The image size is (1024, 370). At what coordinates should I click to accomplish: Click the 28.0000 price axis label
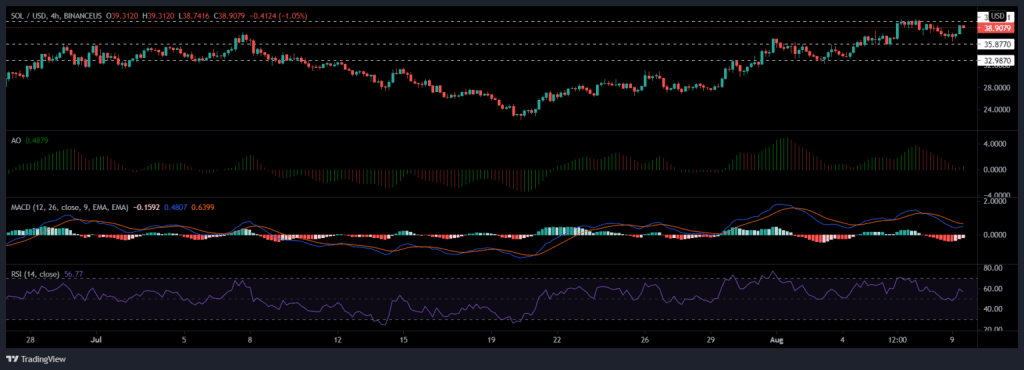point(998,87)
